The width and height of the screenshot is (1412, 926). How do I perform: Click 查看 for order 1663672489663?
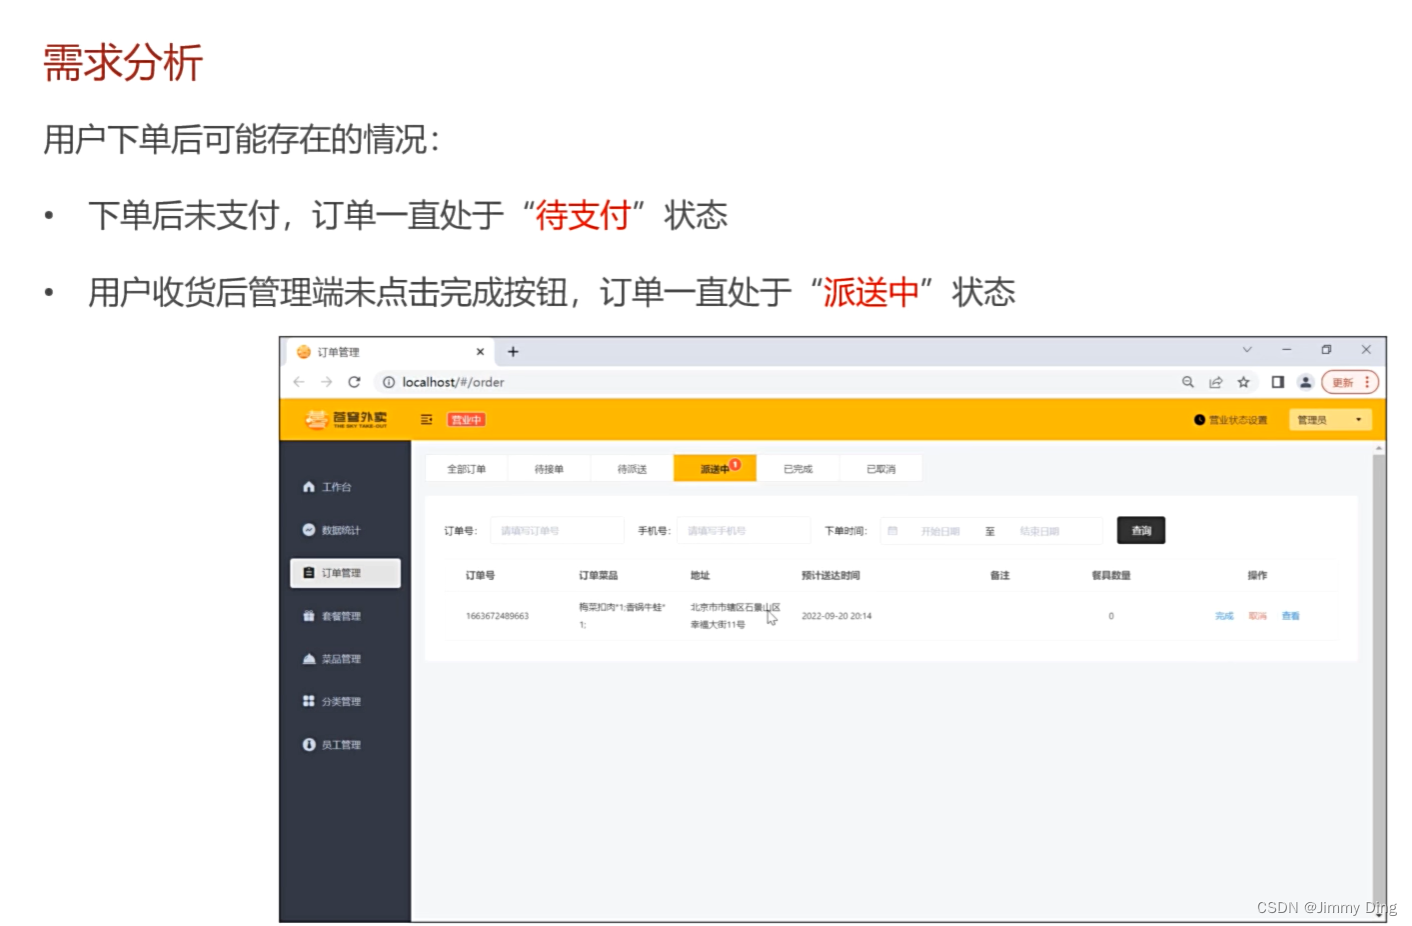(x=1290, y=616)
